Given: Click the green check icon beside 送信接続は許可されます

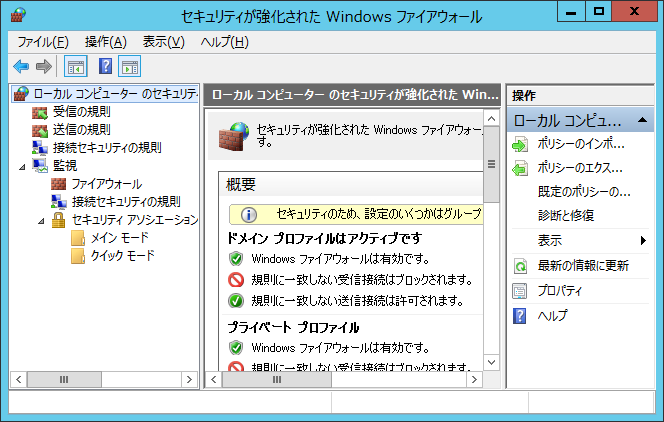Looking at the screenshot, I should (x=236, y=301).
